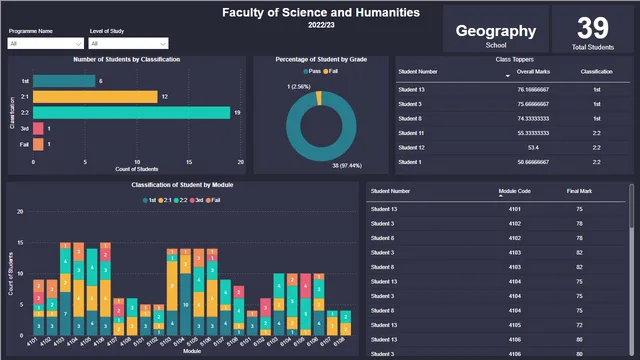This screenshot has height=360, width=640.
Task: Click sort arrow in Class Toppers header
Action: pyautogui.click(x=508, y=76)
